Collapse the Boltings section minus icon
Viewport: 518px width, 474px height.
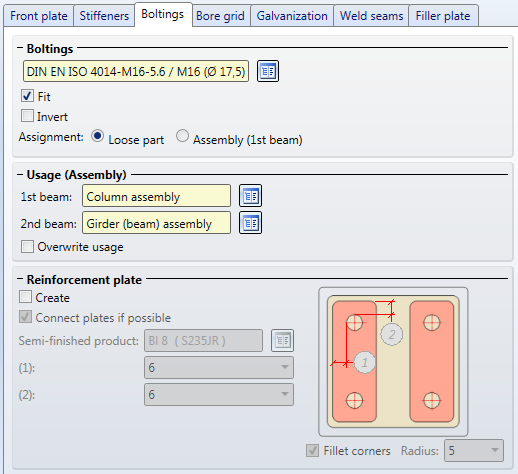20,49
